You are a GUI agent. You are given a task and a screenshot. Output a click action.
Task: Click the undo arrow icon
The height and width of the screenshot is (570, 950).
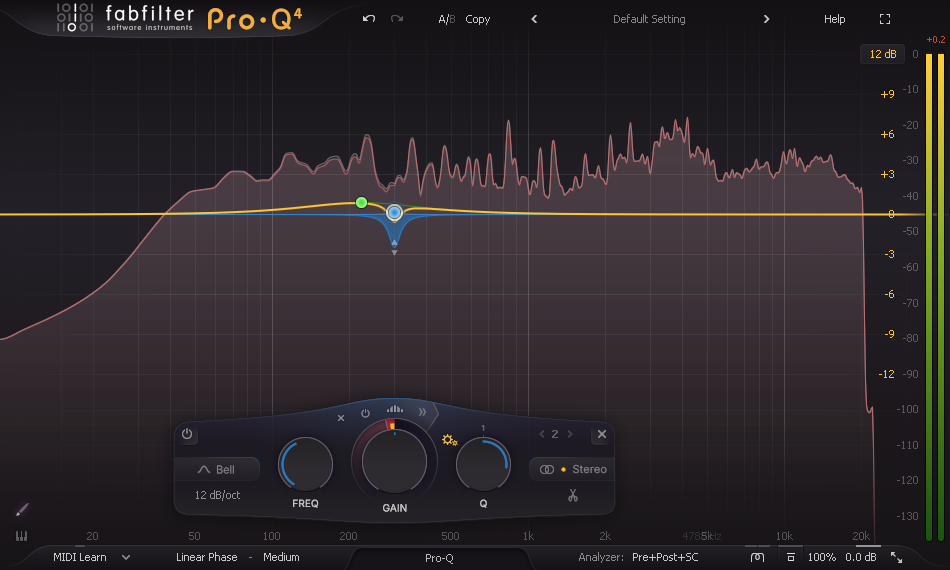pos(368,19)
